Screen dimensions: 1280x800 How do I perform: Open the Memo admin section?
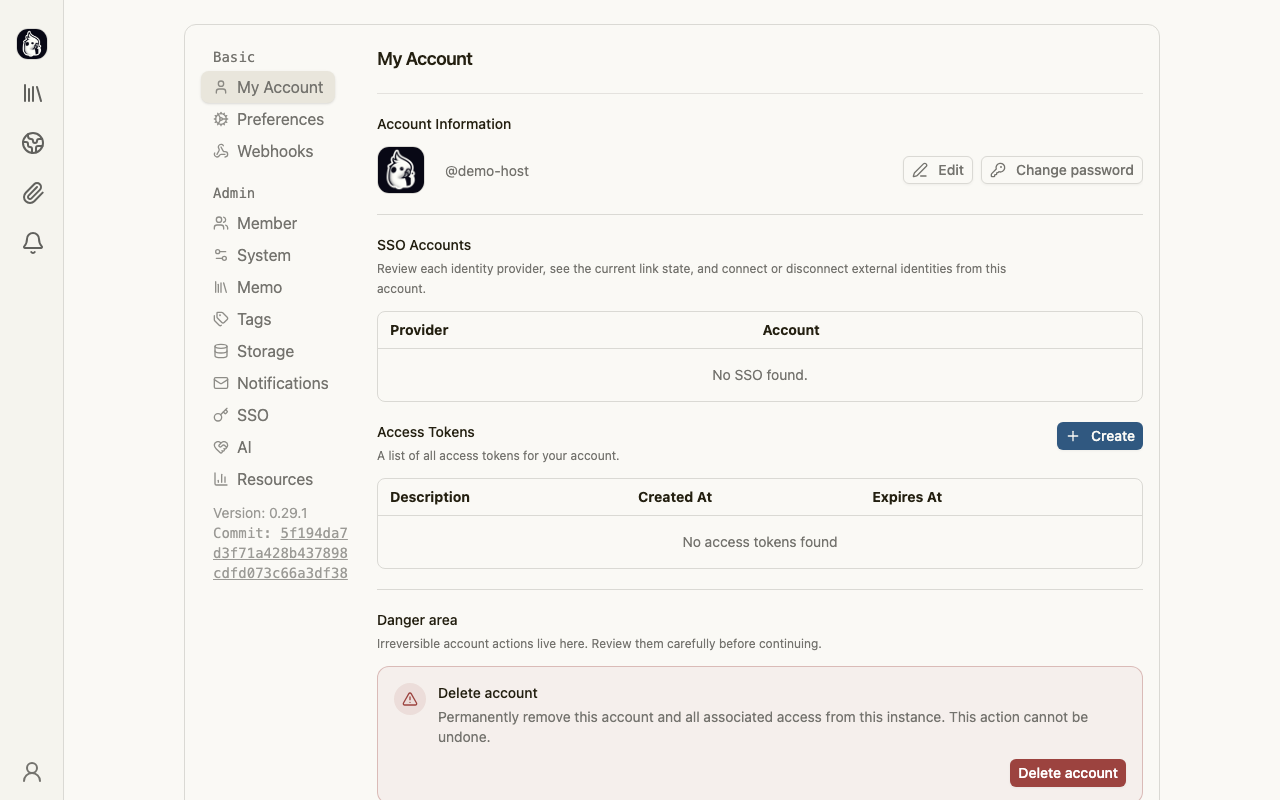[x=247, y=287]
